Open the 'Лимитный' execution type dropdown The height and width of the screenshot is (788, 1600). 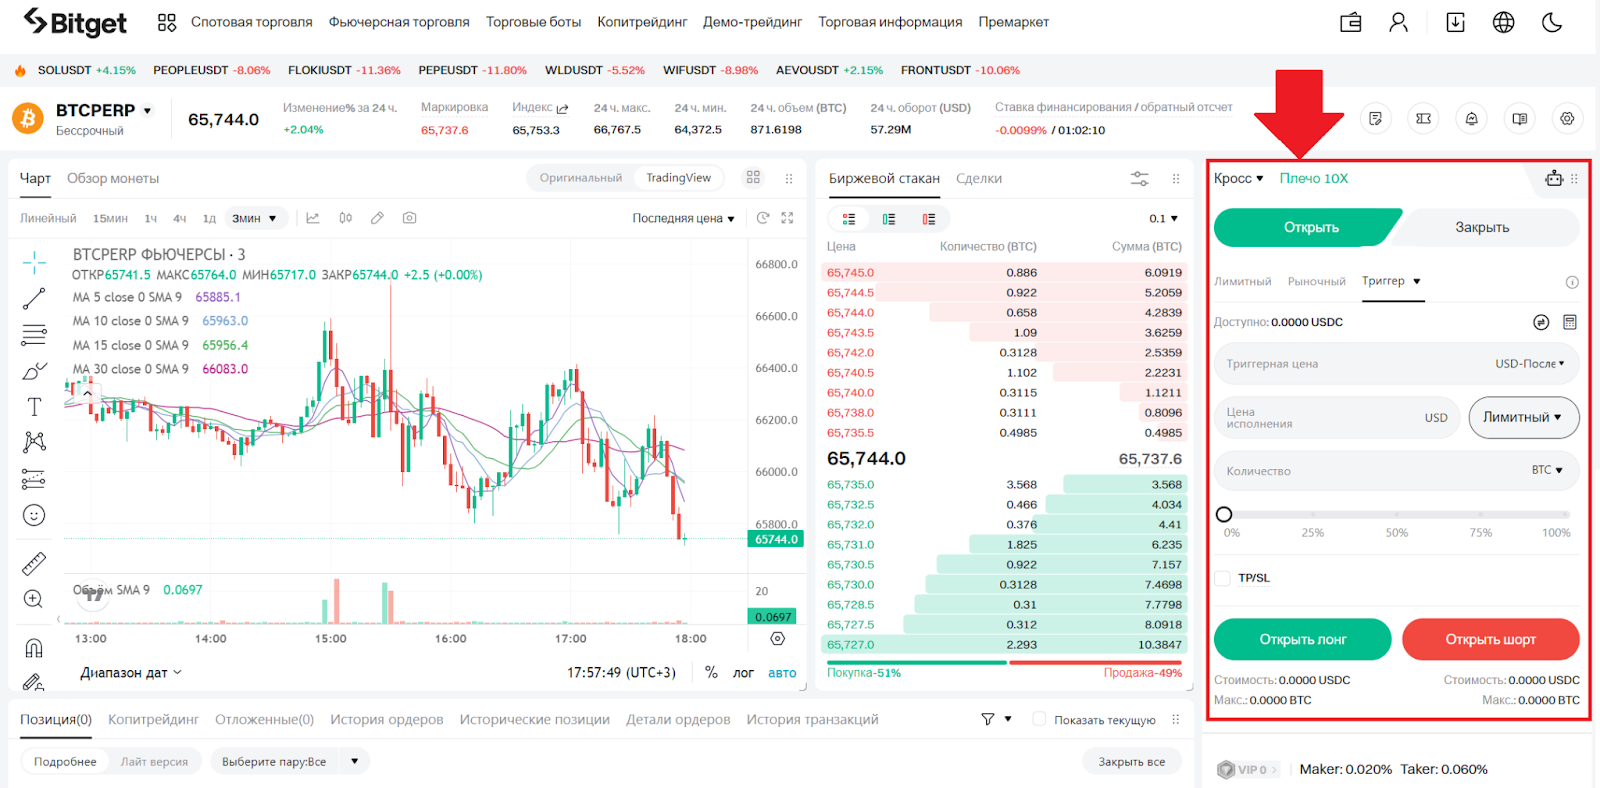coord(1522,417)
